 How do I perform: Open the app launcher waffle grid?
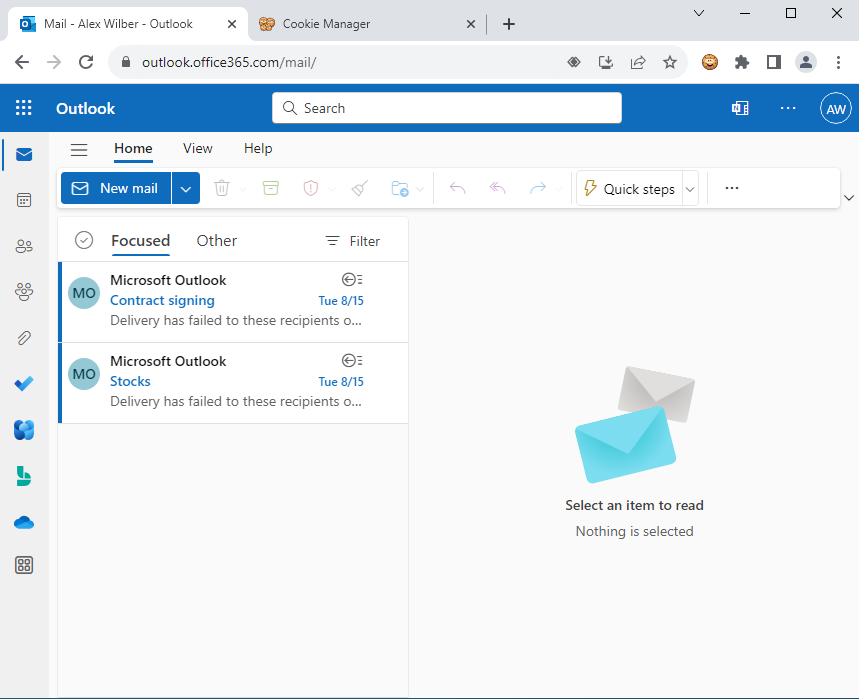[x=24, y=108]
